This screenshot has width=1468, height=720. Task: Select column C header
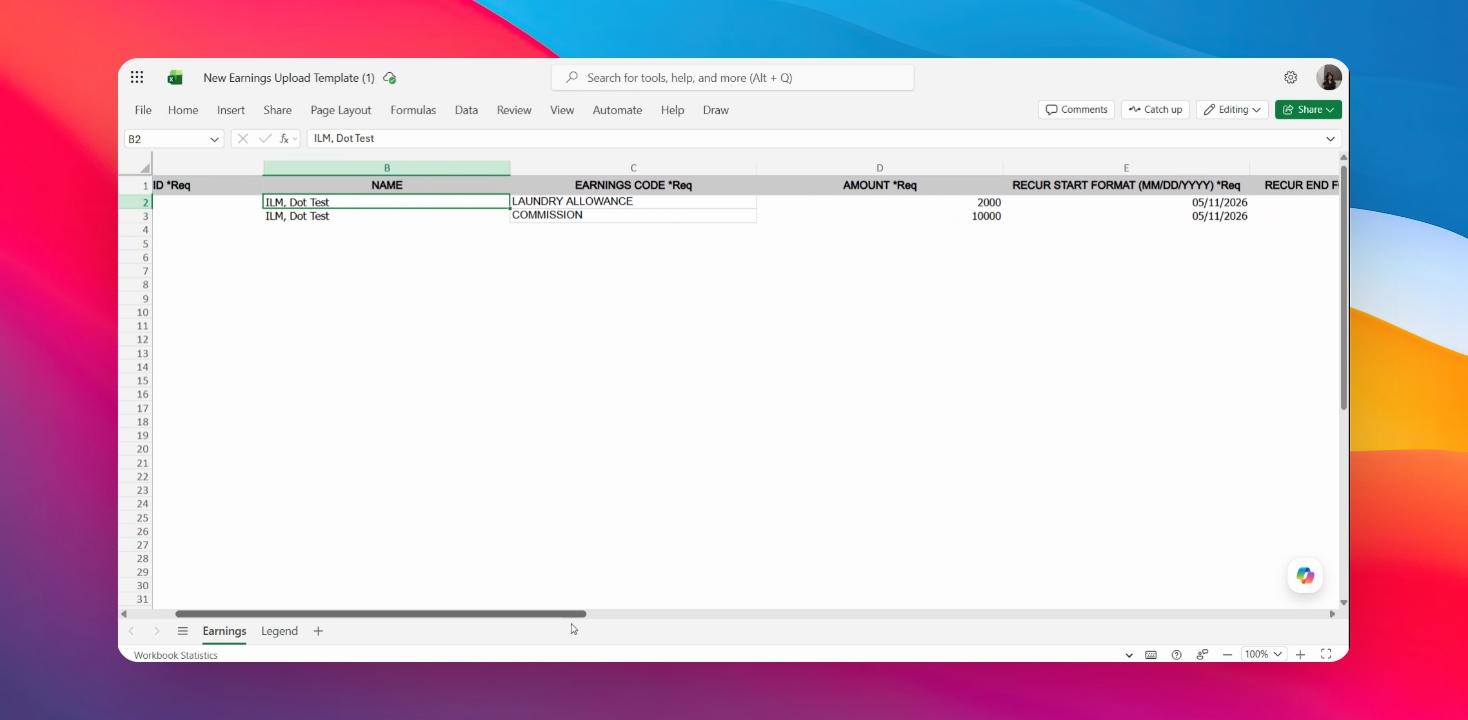[x=633, y=168]
